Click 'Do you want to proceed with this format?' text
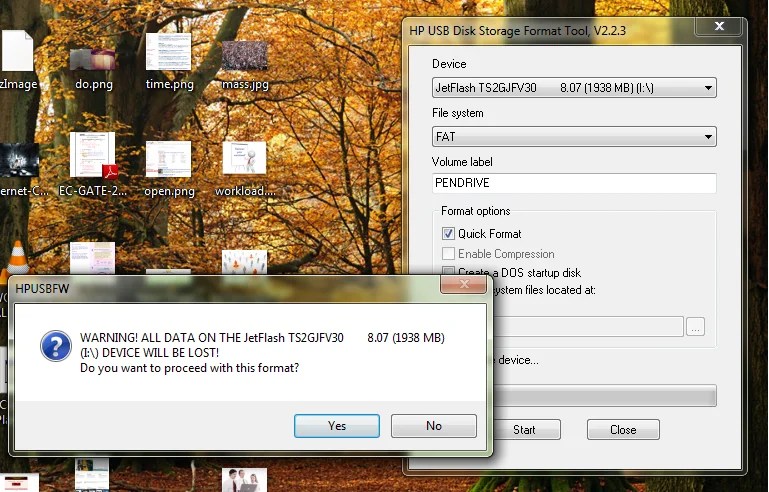The height and width of the screenshot is (492, 769). (189, 368)
